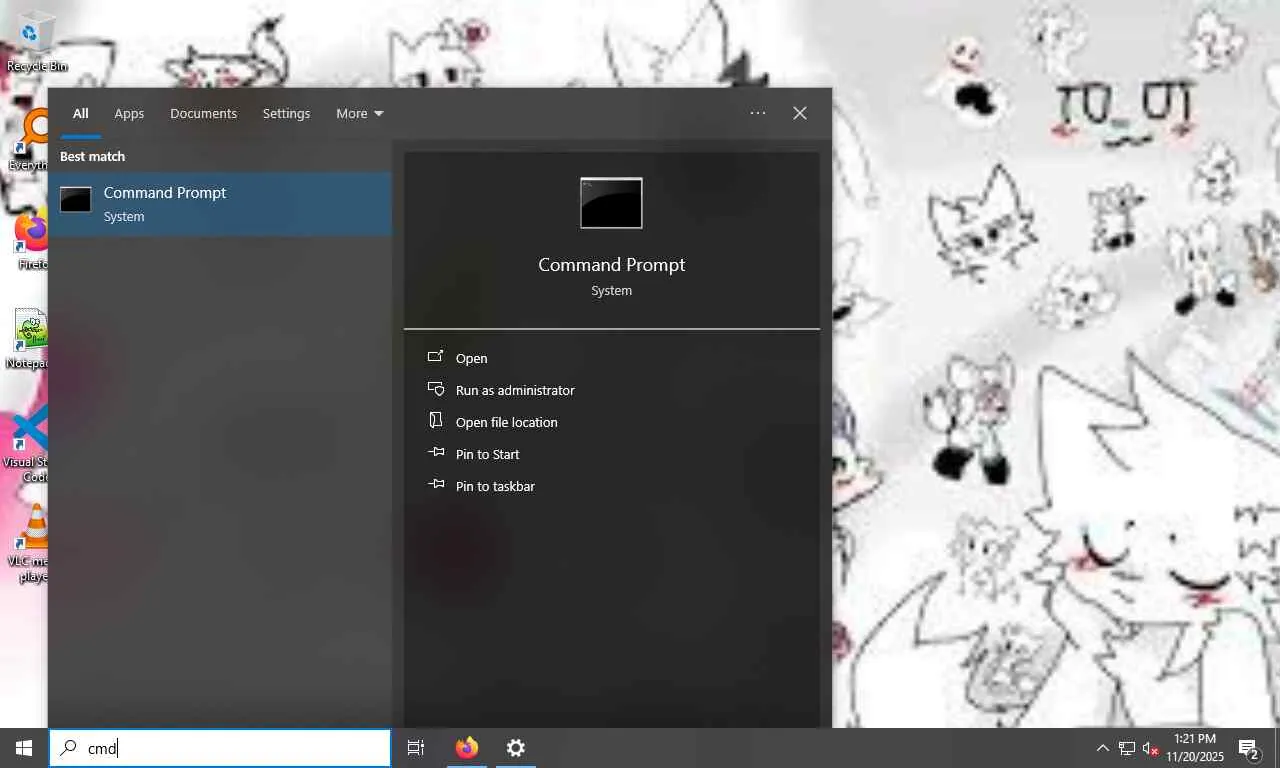The height and width of the screenshot is (768, 1280).
Task: Switch to the Apps tab
Action: click(x=129, y=113)
